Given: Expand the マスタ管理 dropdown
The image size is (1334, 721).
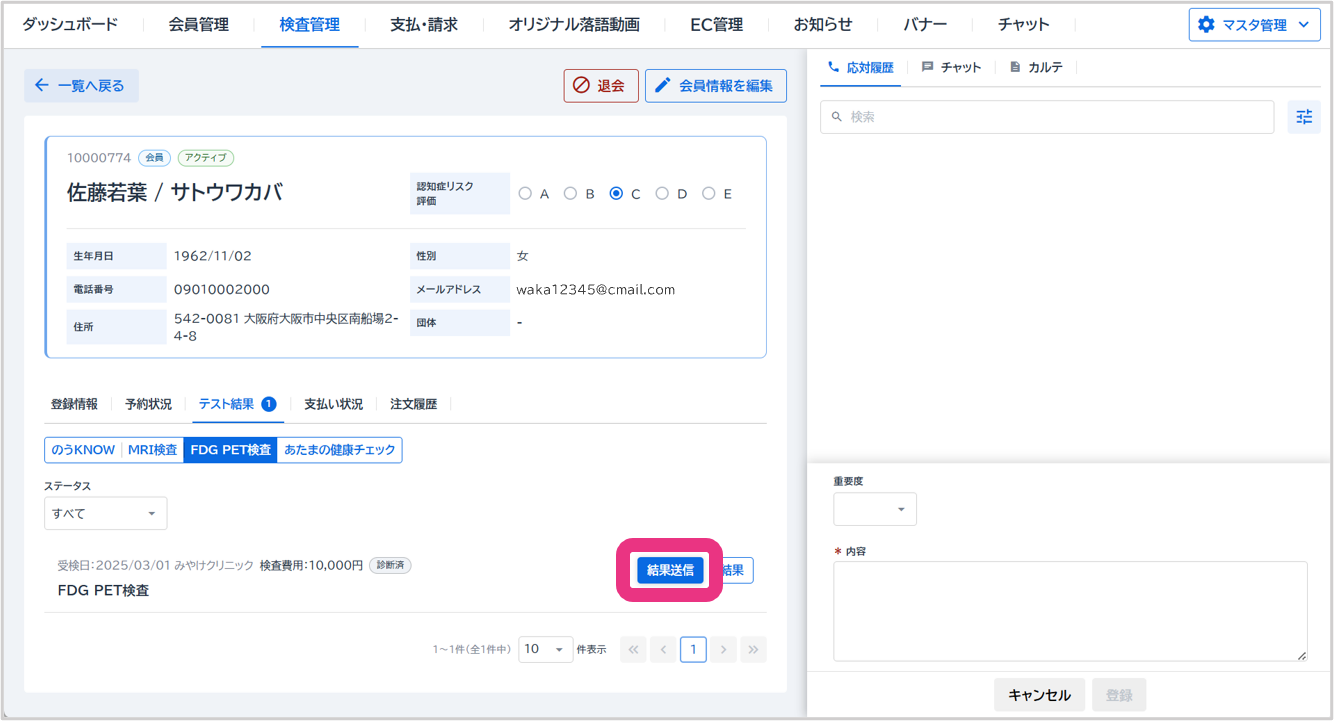Looking at the screenshot, I should pos(1254,25).
